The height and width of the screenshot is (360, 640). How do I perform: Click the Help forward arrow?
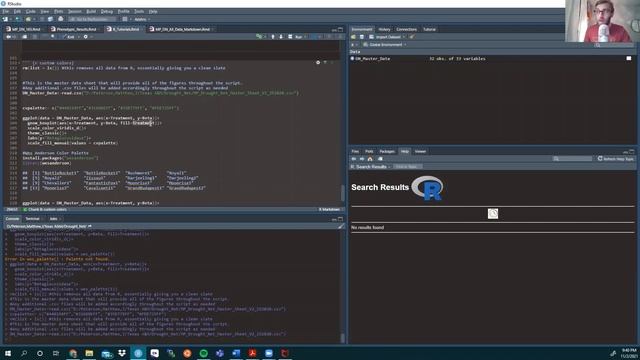(362, 159)
